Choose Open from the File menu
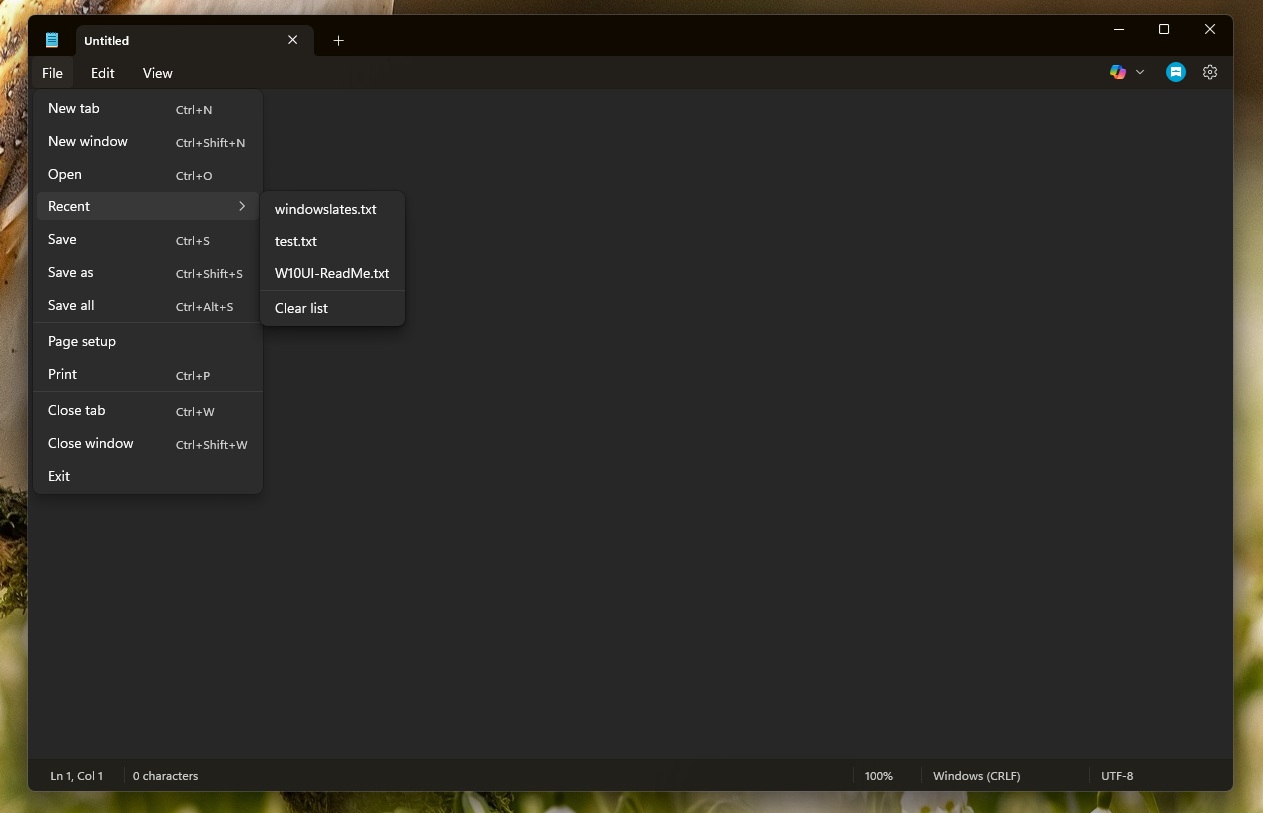The height and width of the screenshot is (813, 1263). [x=65, y=174]
